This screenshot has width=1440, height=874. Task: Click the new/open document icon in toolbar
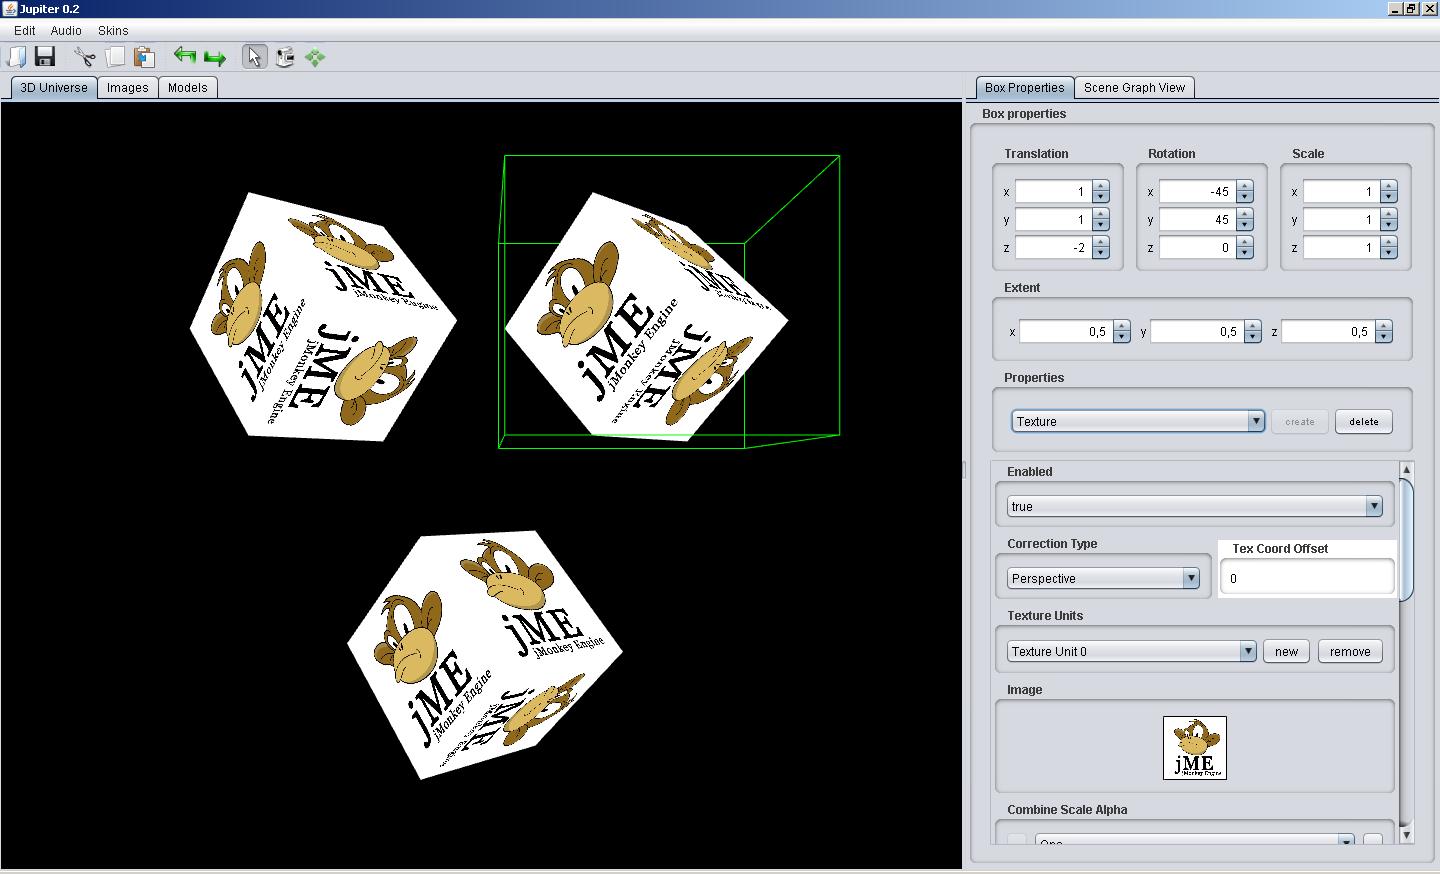[x=16, y=57]
